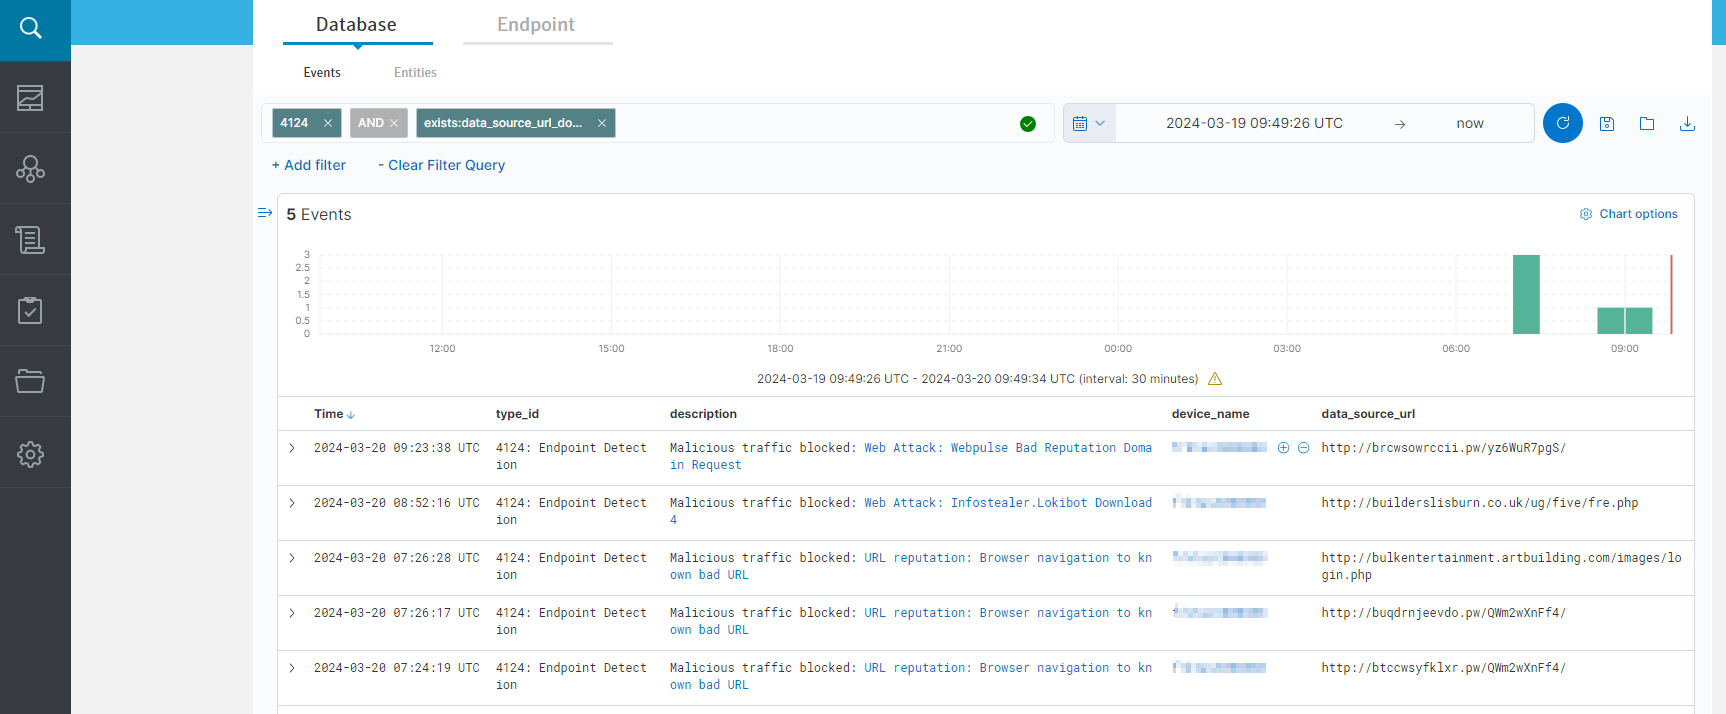Remove the exists:data_source_url filter chip
This screenshot has height=714, width=1726.
[602, 123]
